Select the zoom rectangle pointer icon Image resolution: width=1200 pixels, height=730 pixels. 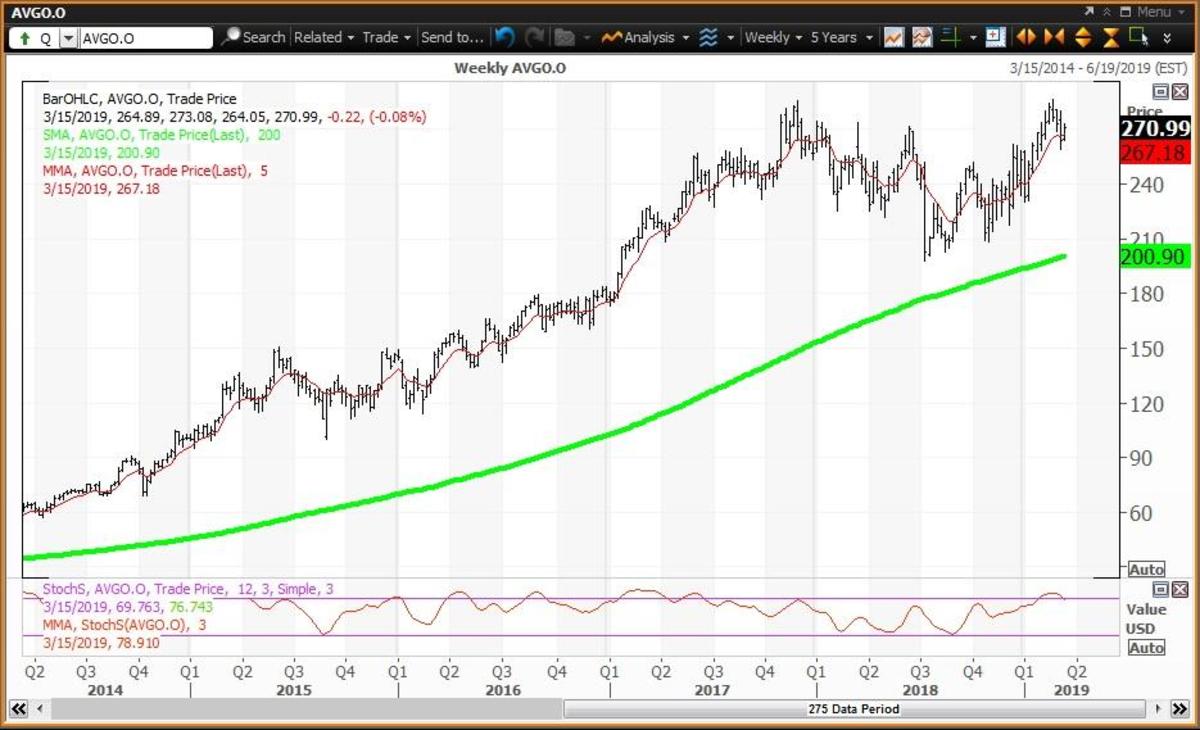(1138, 37)
